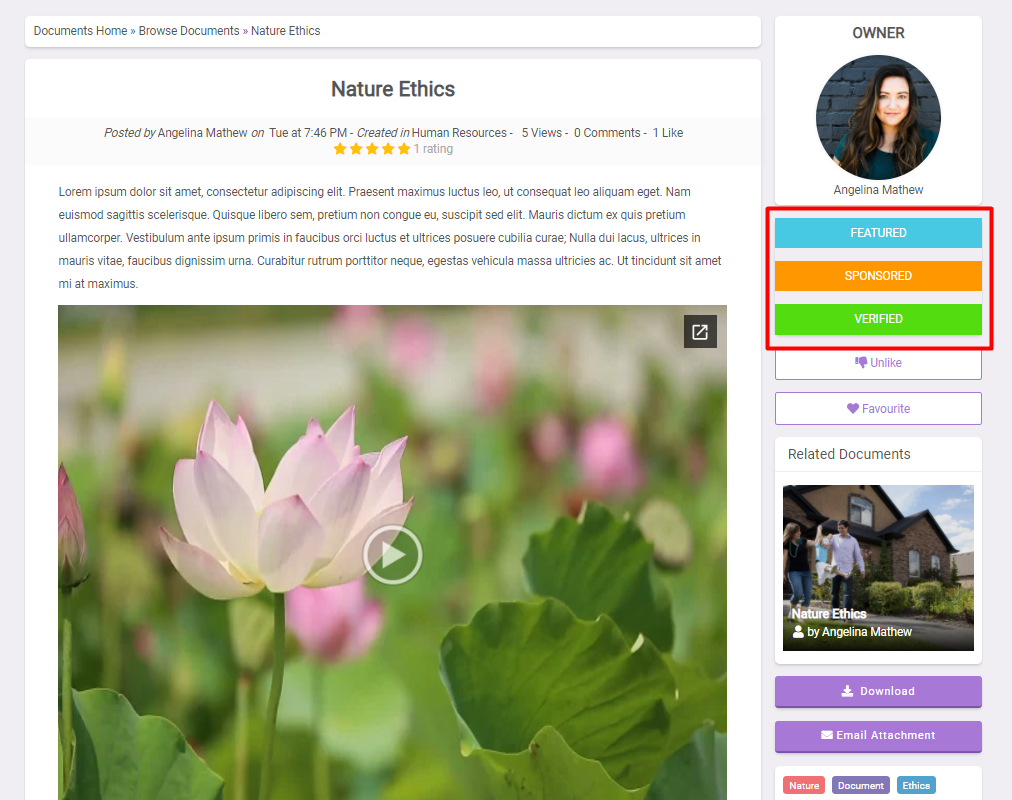Click owner name Angelina Mathew under photo
Screen dimensions: 1012x800
(x=878, y=190)
